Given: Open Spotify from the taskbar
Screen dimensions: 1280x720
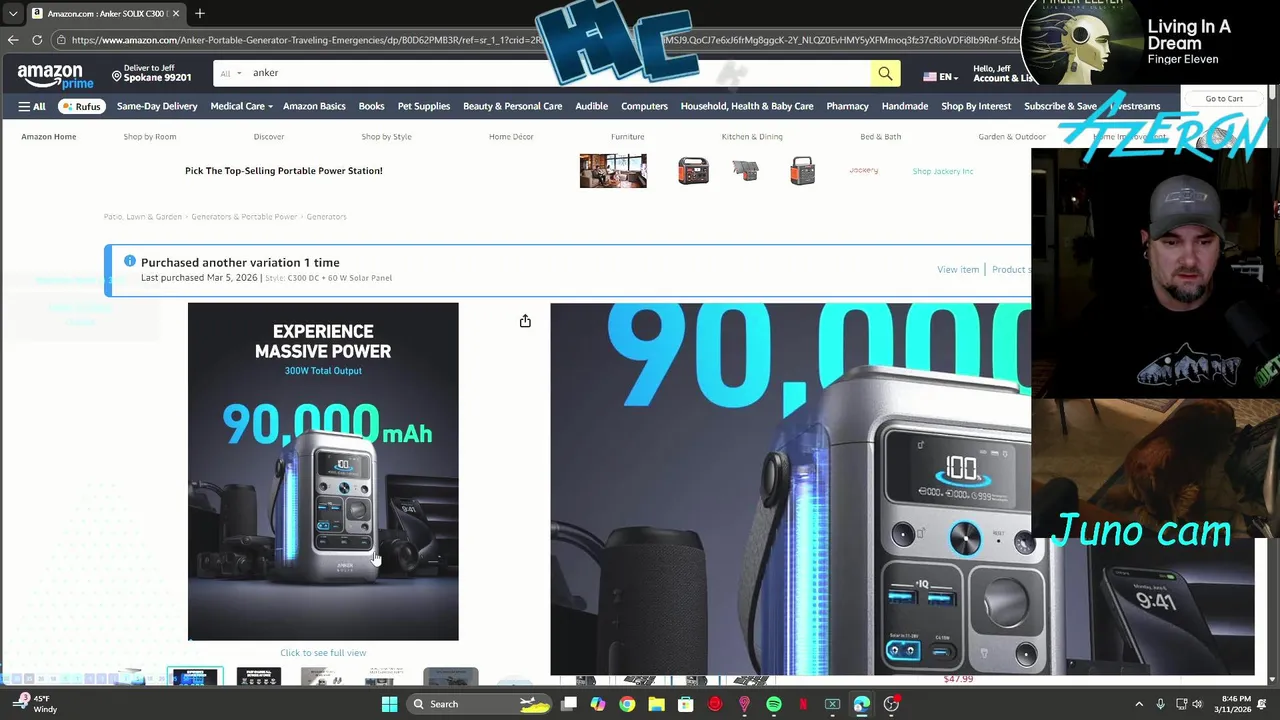Looking at the screenshot, I should pos(774,704).
